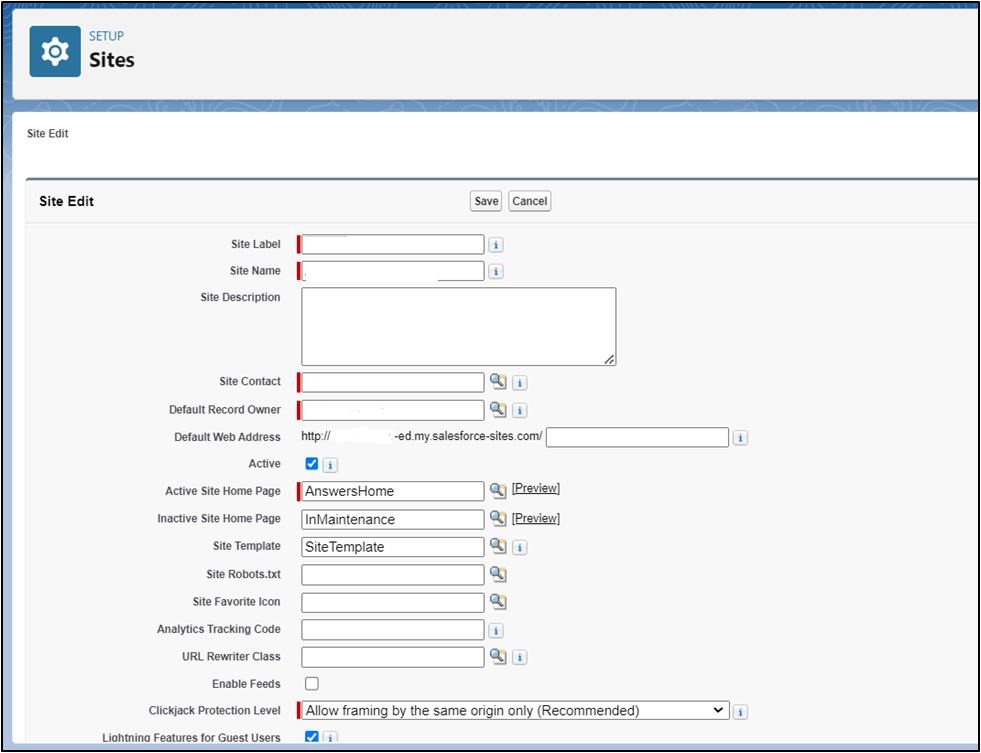Show info tooltip for Site Contact
Screen dimensions: 981x753
(x=519, y=383)
